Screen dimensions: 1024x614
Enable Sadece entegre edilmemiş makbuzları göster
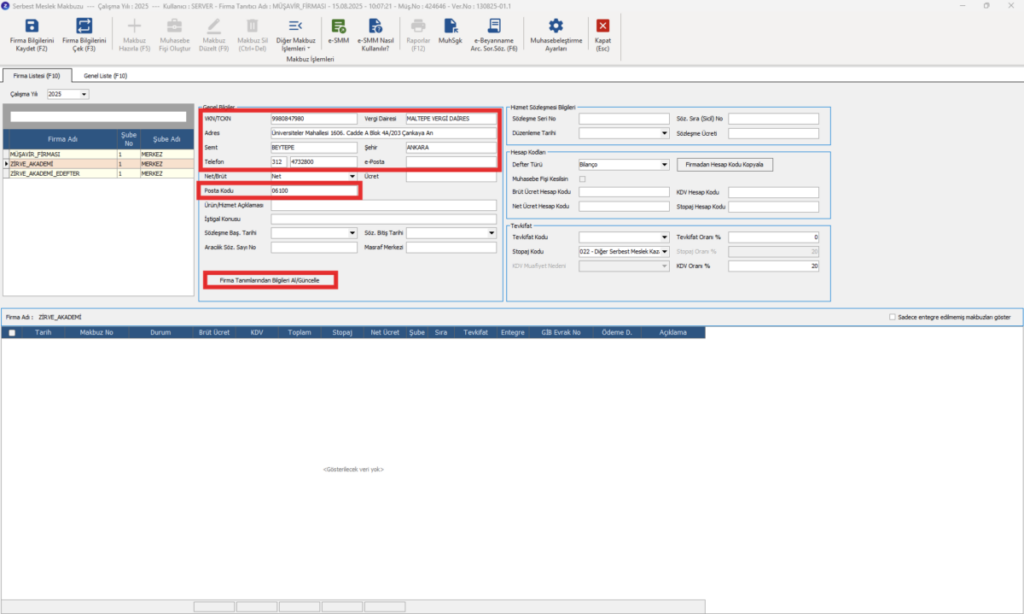(892, 317)
